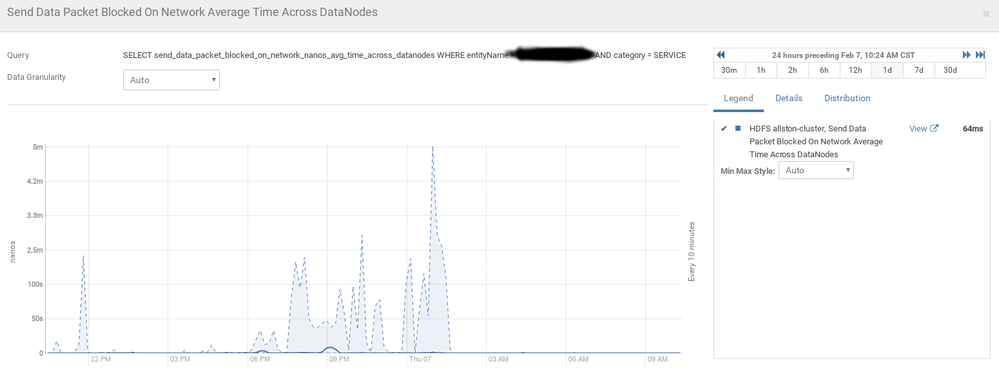The width and height of the screenshot is (999, 386).
Task: Click the 3.3m y-axis label
Action: tap(34, 216)
